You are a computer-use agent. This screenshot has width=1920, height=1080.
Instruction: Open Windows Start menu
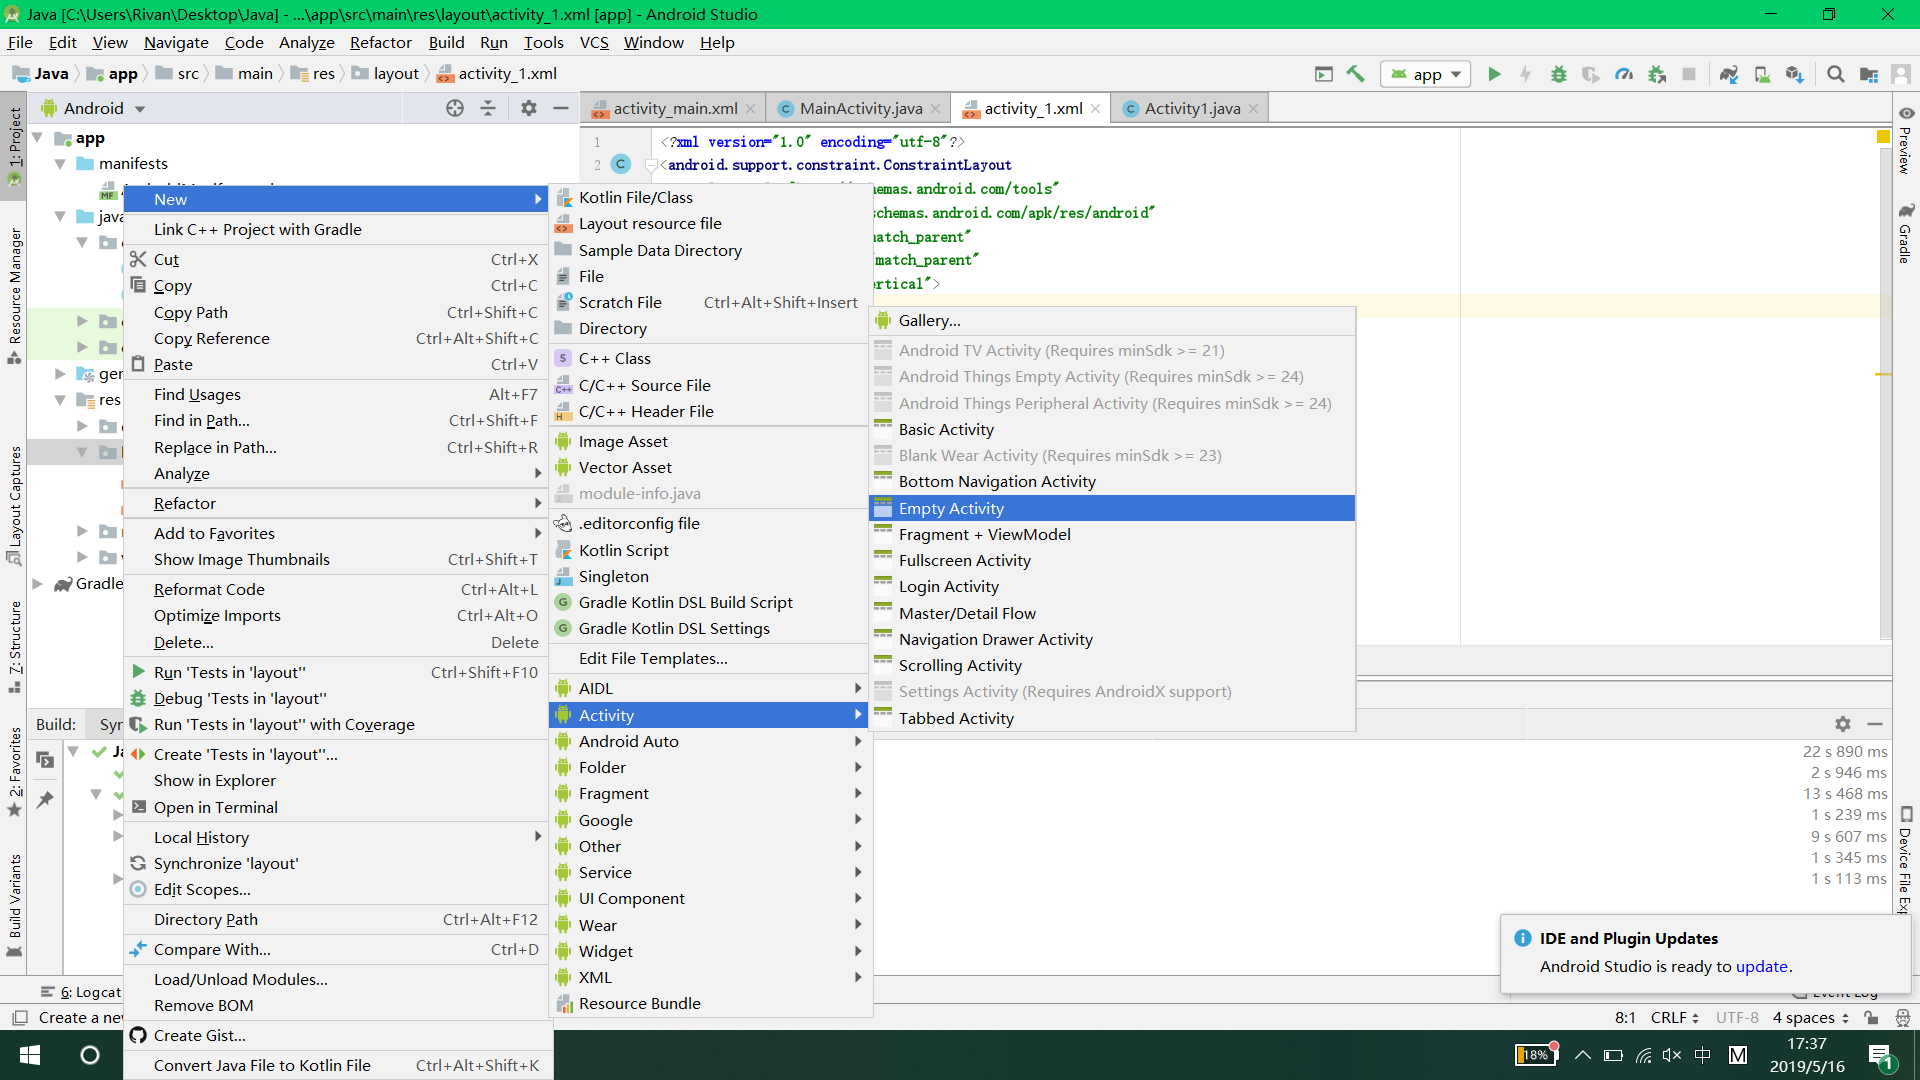[x=30, y=1055]
